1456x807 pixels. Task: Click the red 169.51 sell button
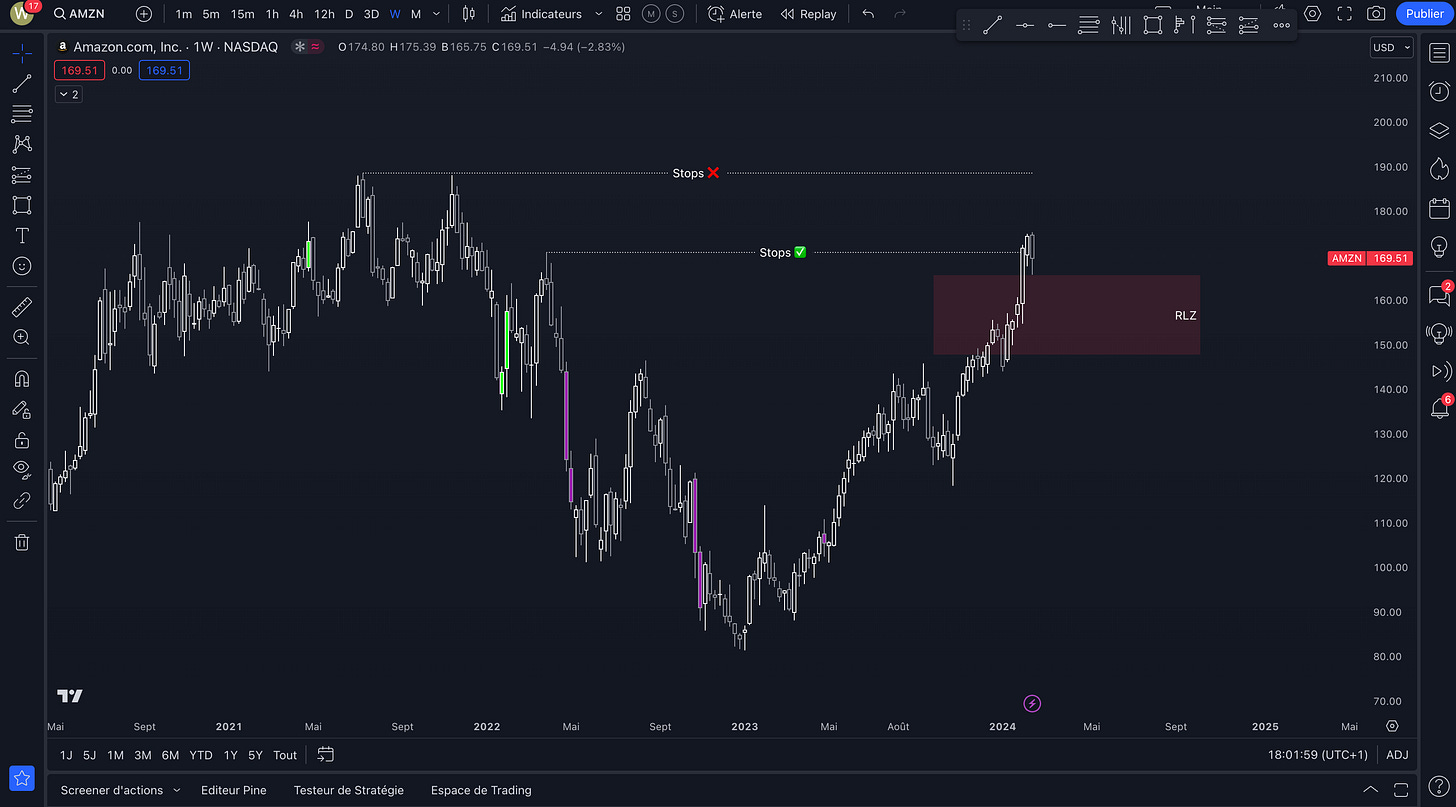(x=80, y=70)
